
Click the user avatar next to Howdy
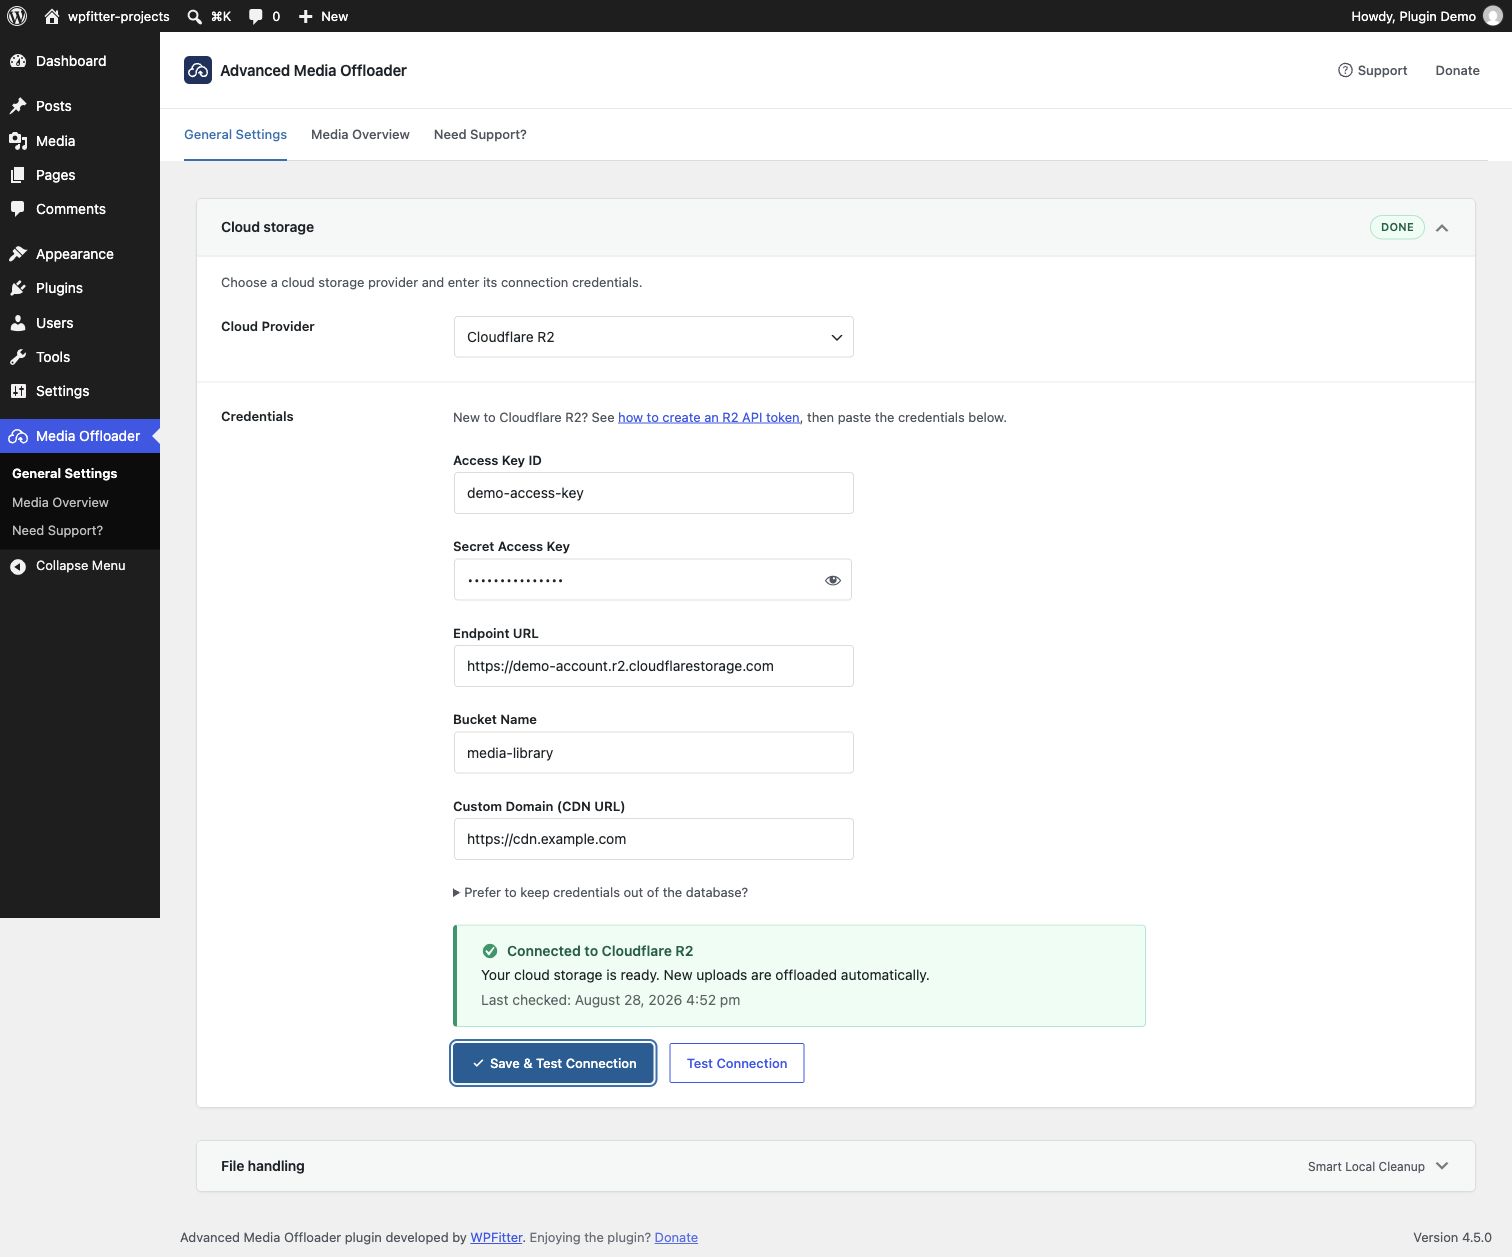[1493, 16]
